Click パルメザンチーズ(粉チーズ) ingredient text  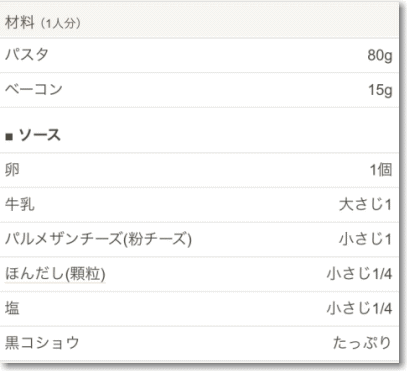point(98,239)
